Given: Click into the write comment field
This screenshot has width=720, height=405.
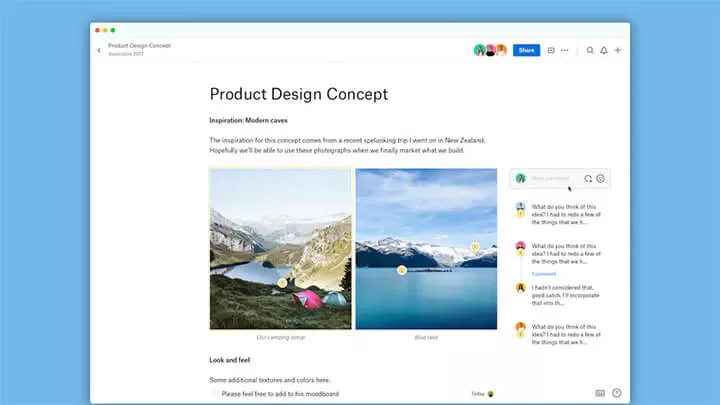Looking at the screenshot, I should [552, 179].
